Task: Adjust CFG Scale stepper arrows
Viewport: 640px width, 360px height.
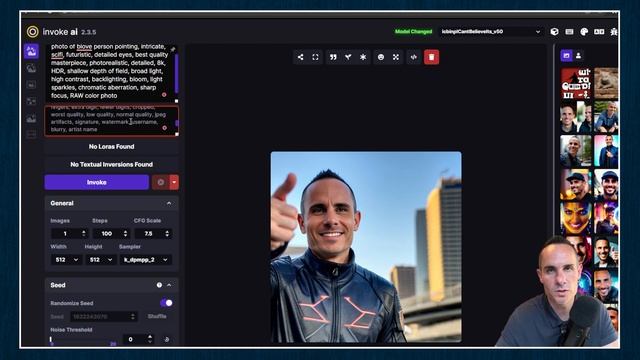Action: [167, 233]
